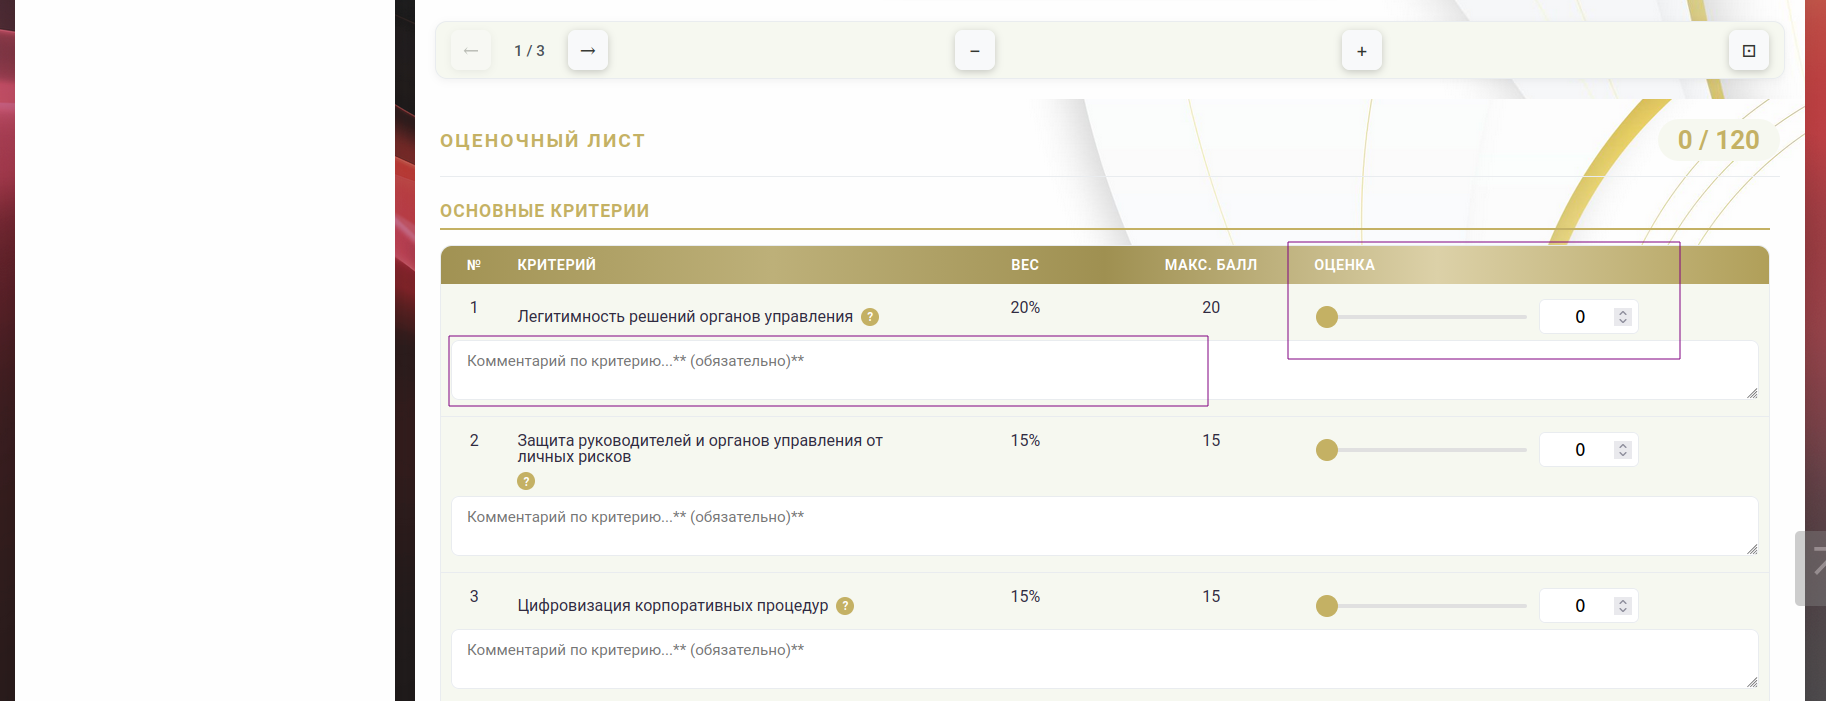Click the ОЦЕНКА column header
This screenshot has width=1826, height=701.
tap(1344, 265)
